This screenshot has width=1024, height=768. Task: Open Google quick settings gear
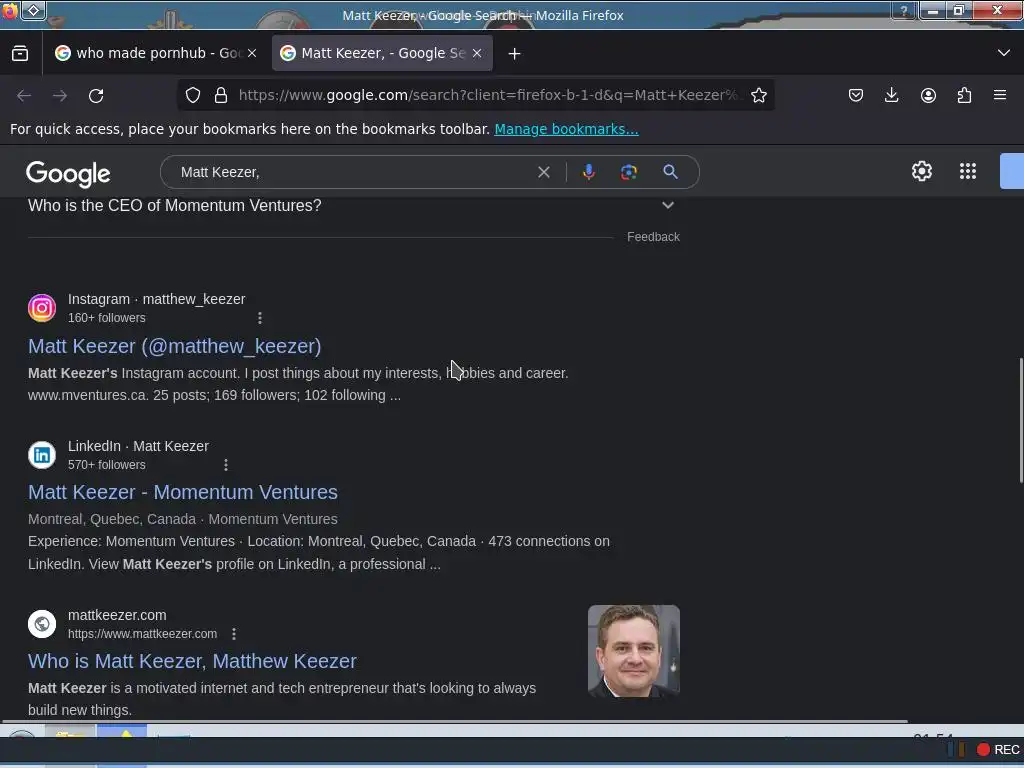[921, 171]
